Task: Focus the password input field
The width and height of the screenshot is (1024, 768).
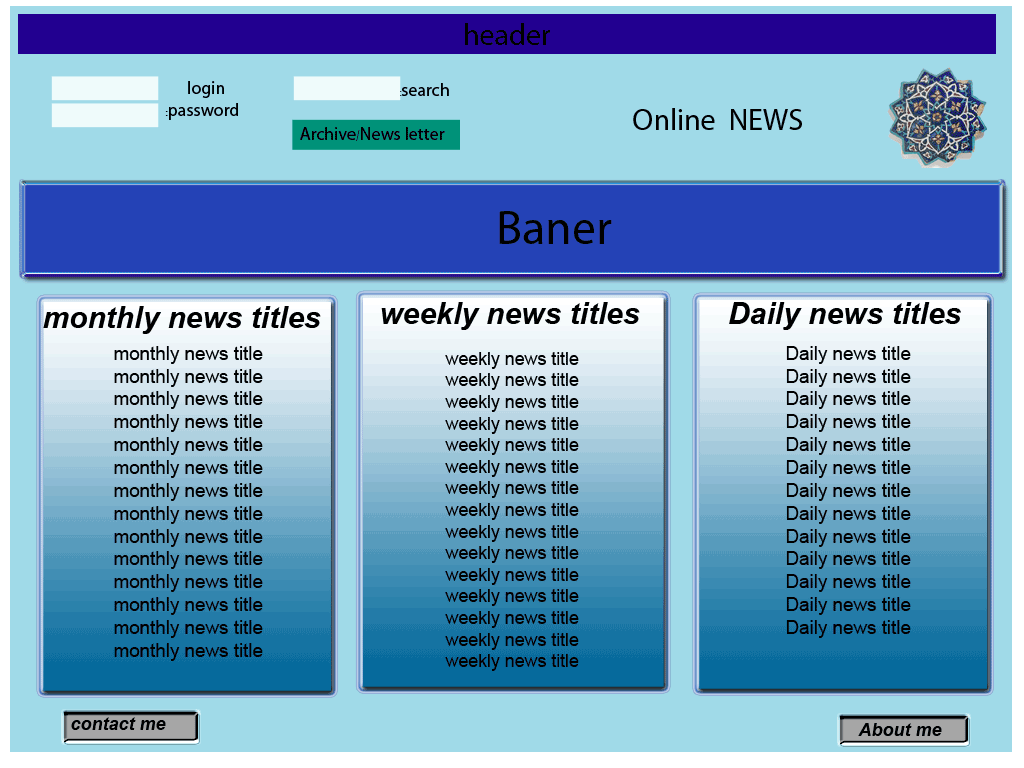Action: coord(105,115)
